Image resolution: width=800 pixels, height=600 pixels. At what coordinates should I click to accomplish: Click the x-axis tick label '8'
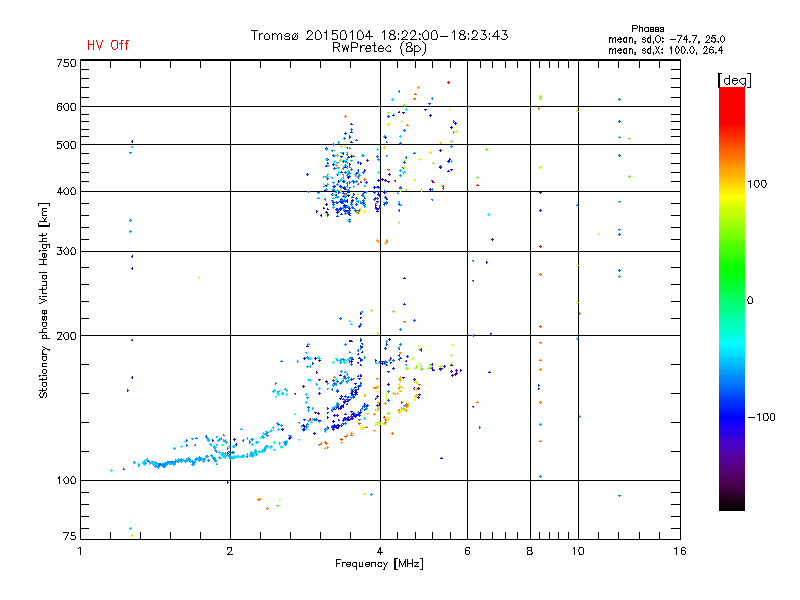(x=530, y=551)
